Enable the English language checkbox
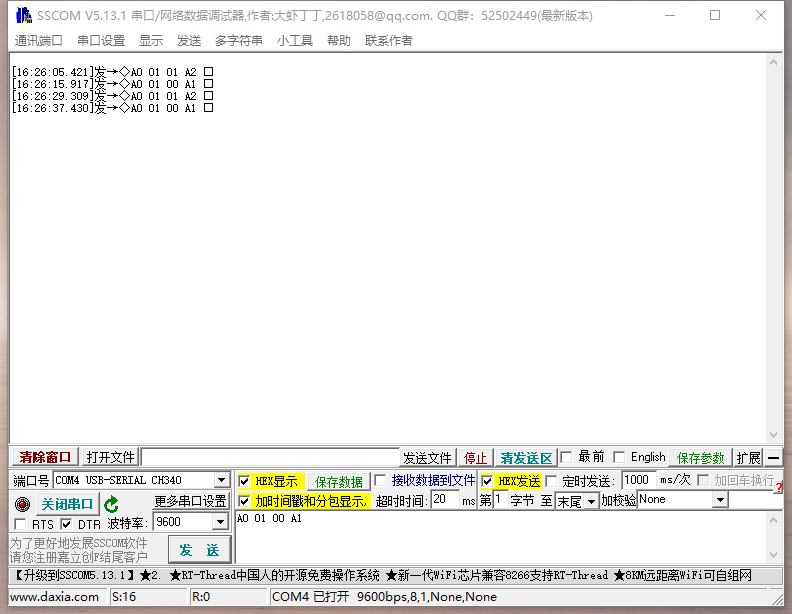792x614 pixels. (619, 457)
